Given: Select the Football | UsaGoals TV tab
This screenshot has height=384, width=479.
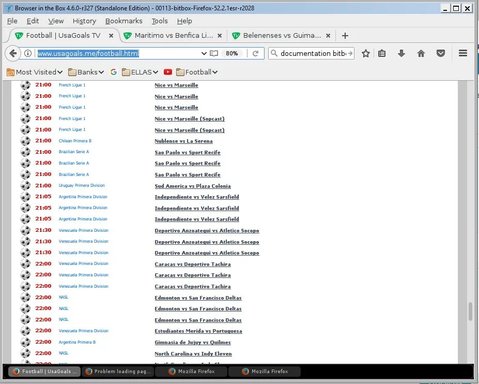Looking at the screenshot, I should click(x=63, y=36).
